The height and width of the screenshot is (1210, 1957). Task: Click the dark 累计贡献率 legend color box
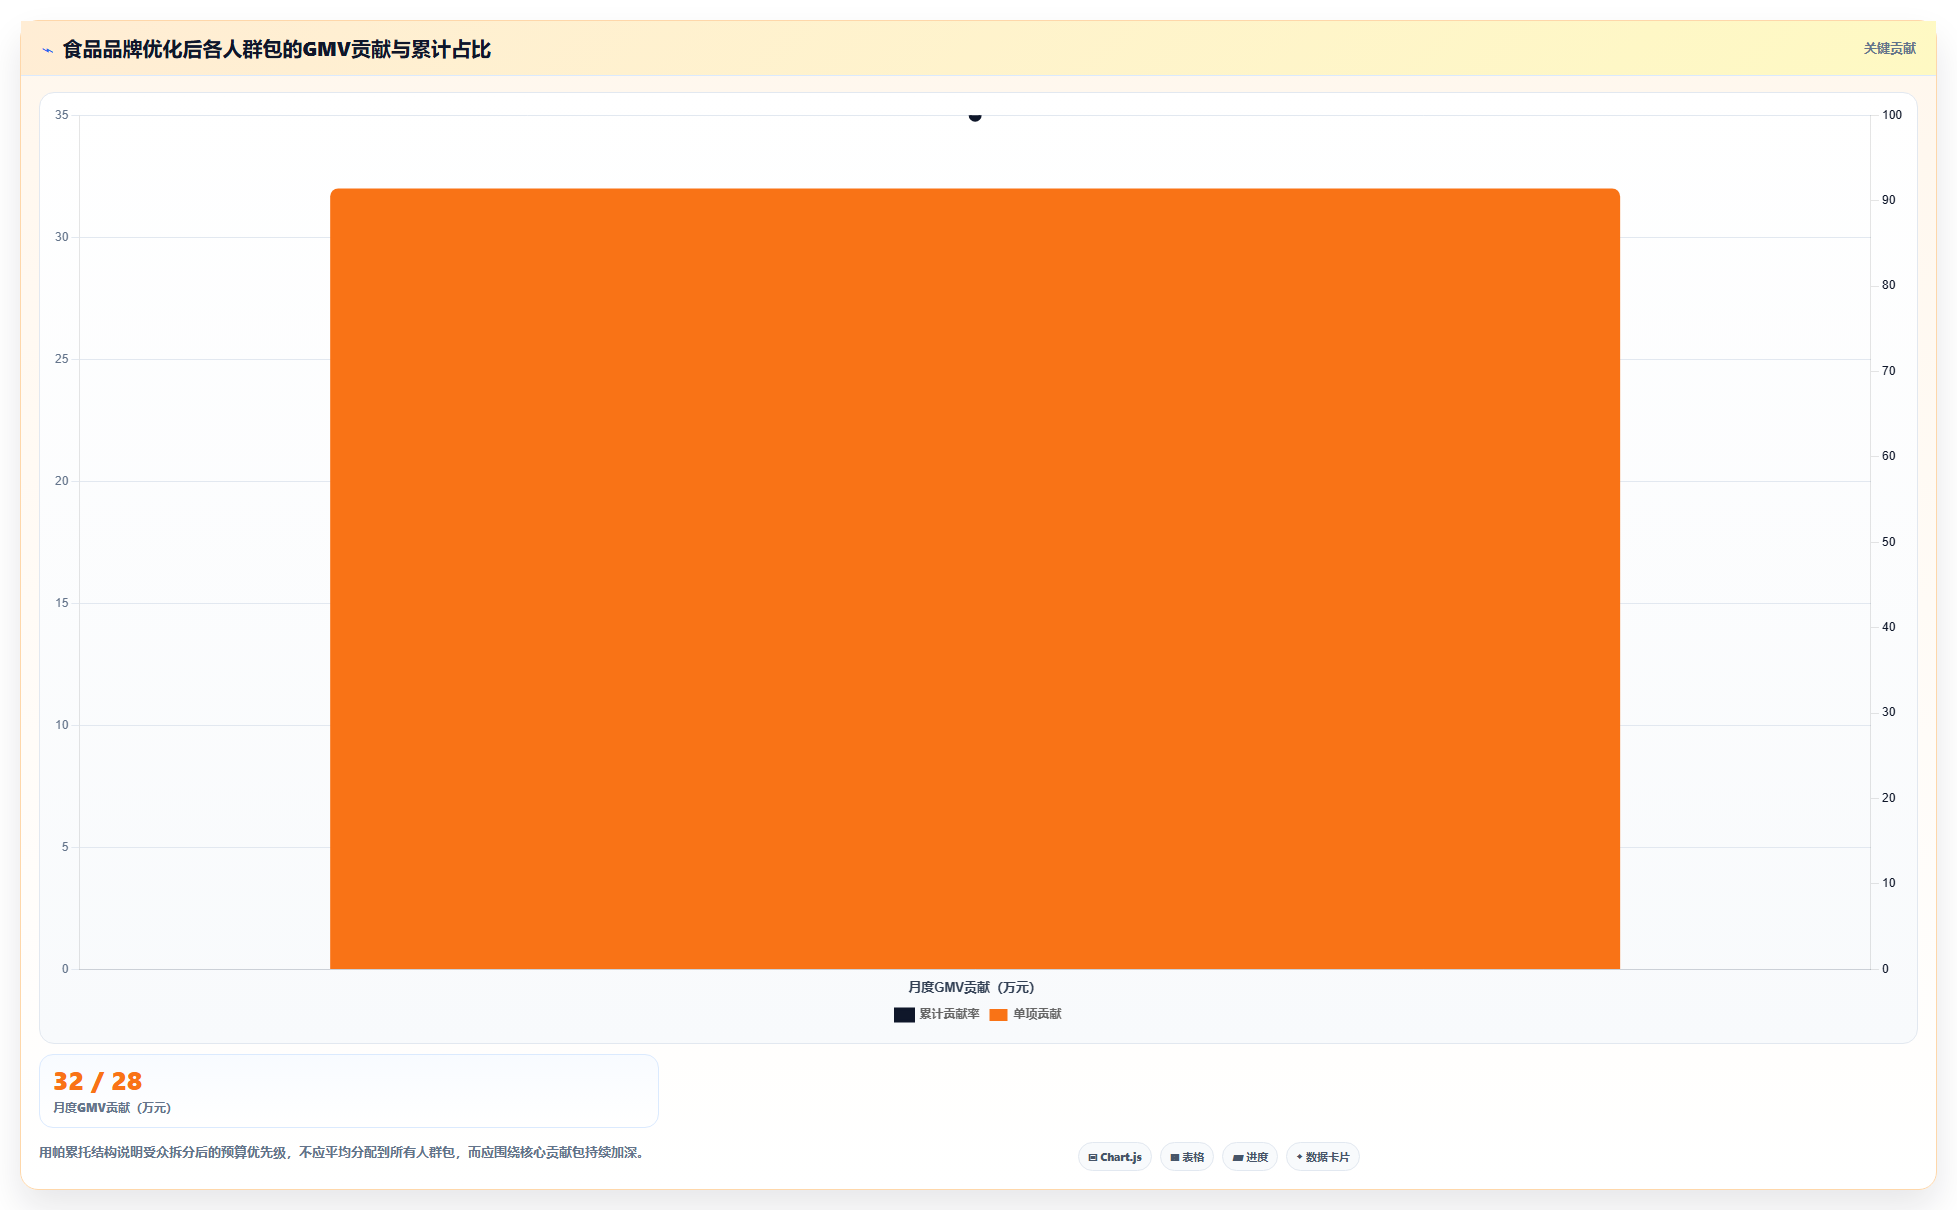tap(904, 1015)
